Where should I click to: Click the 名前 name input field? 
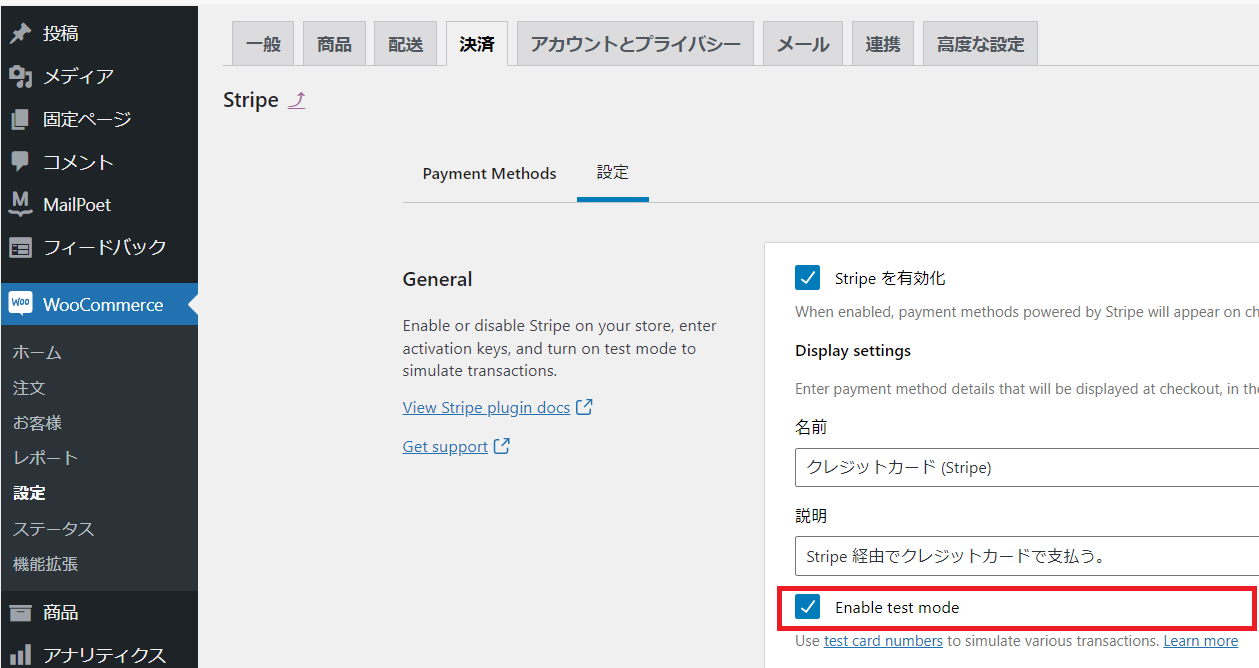point(1020,467)
